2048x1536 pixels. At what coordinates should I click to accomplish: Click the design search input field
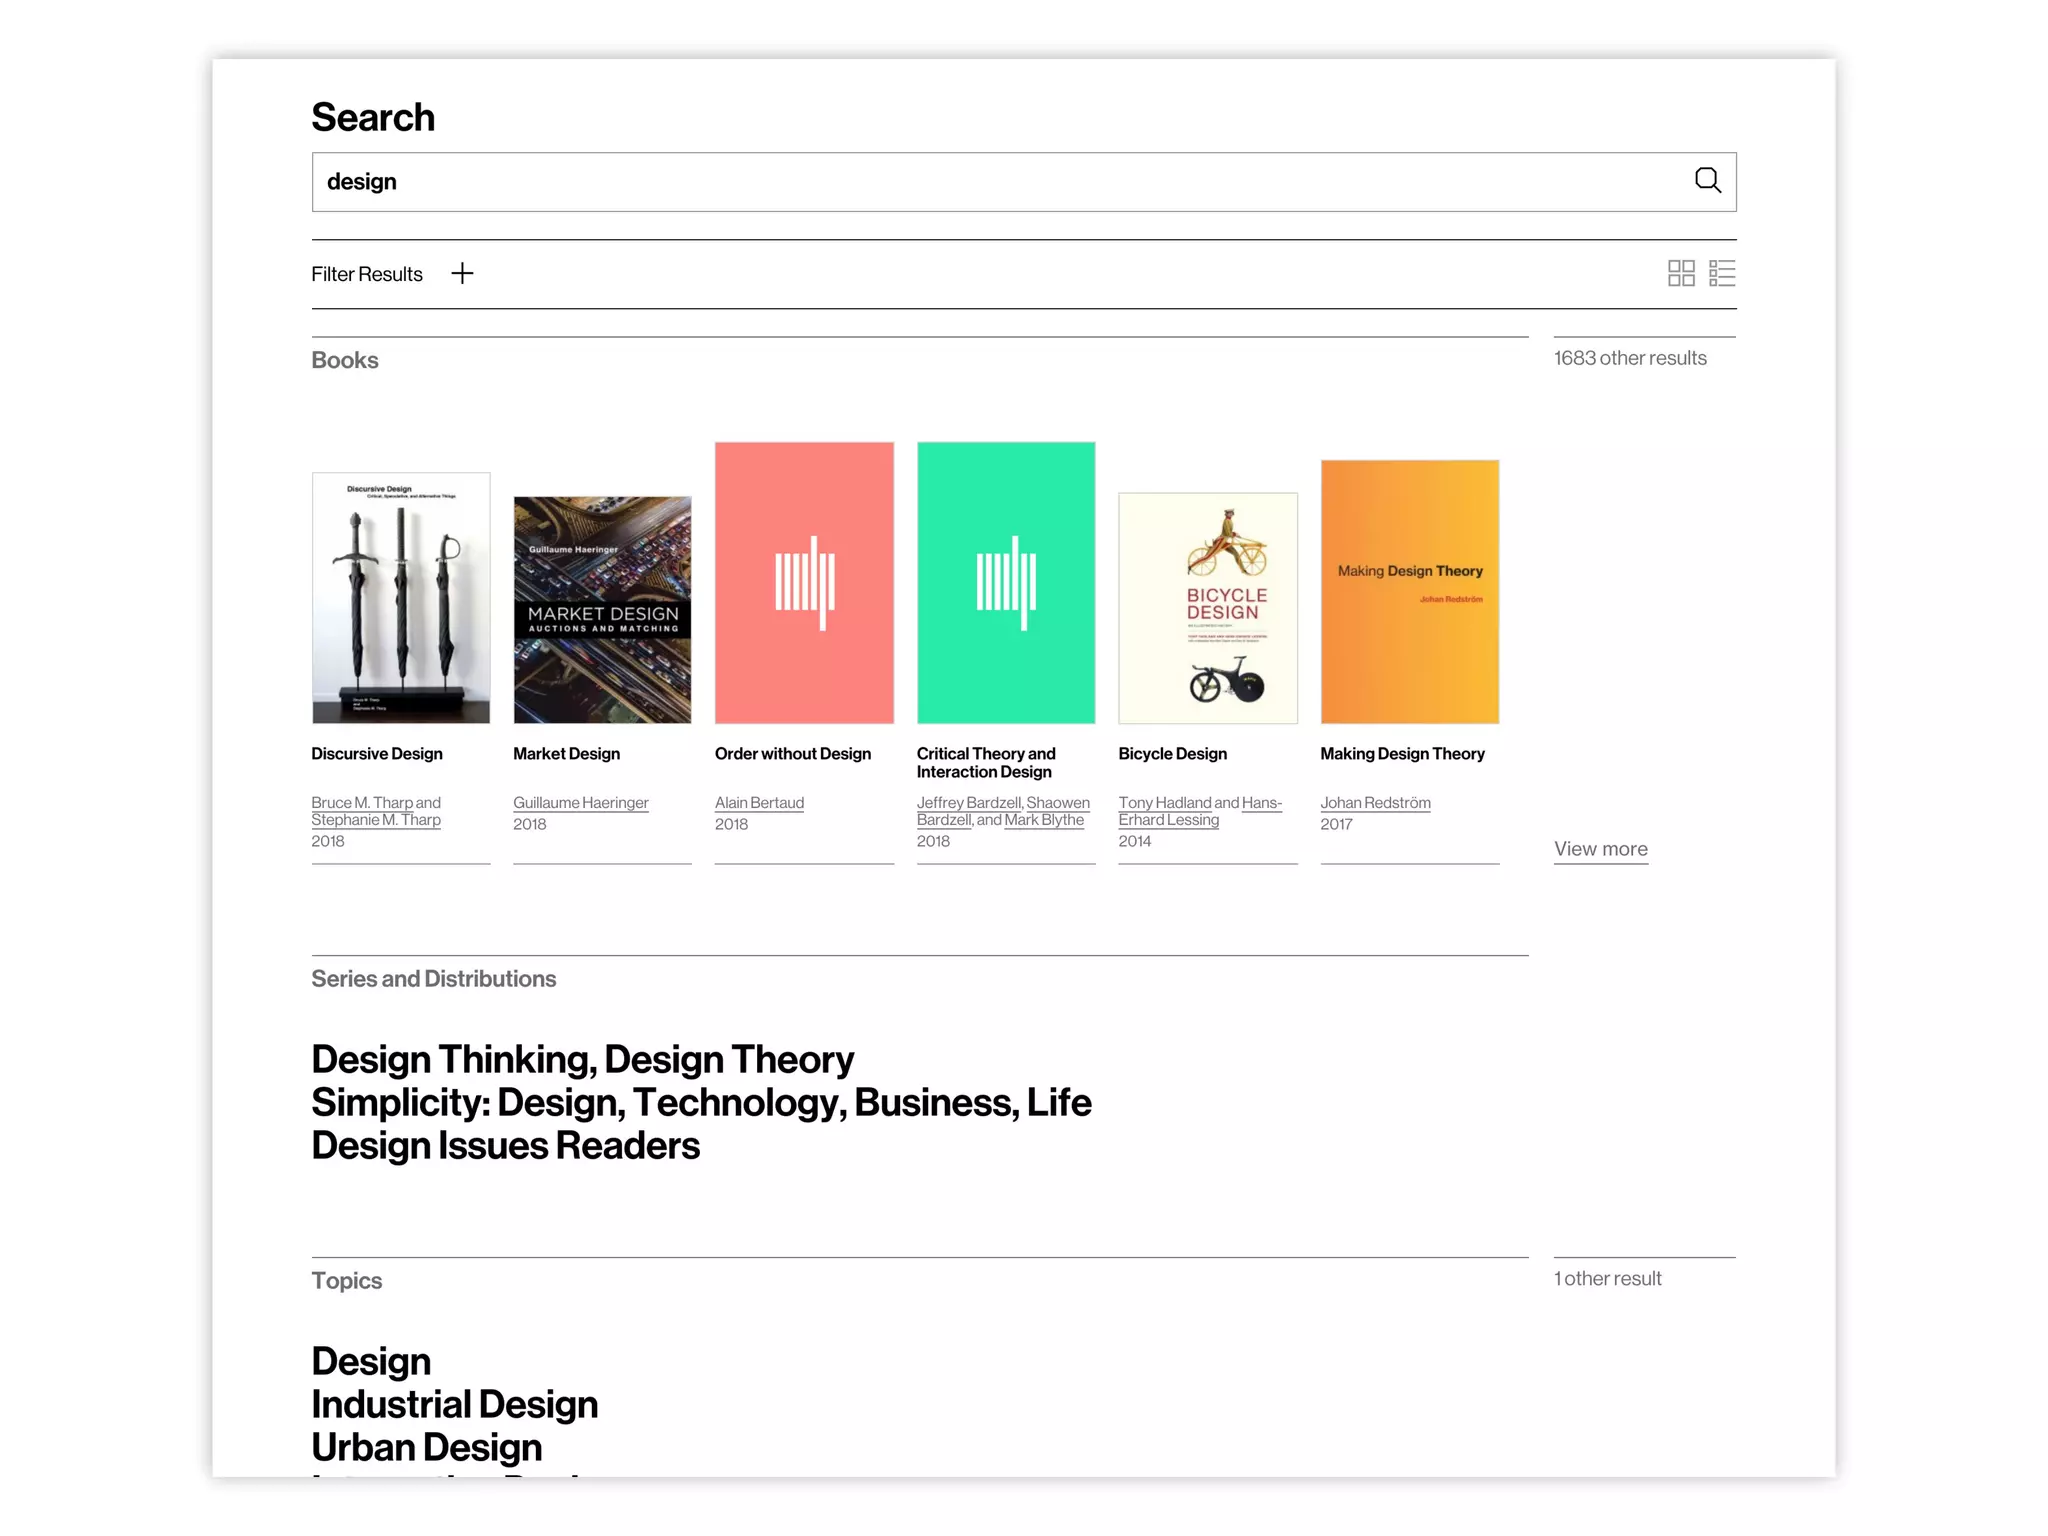1000,182
